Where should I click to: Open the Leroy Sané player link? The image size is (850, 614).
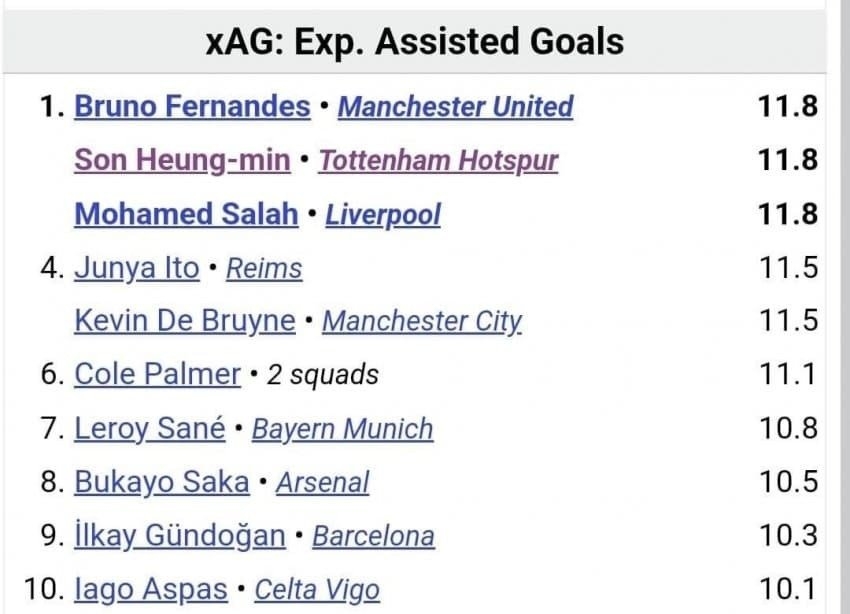150,428
